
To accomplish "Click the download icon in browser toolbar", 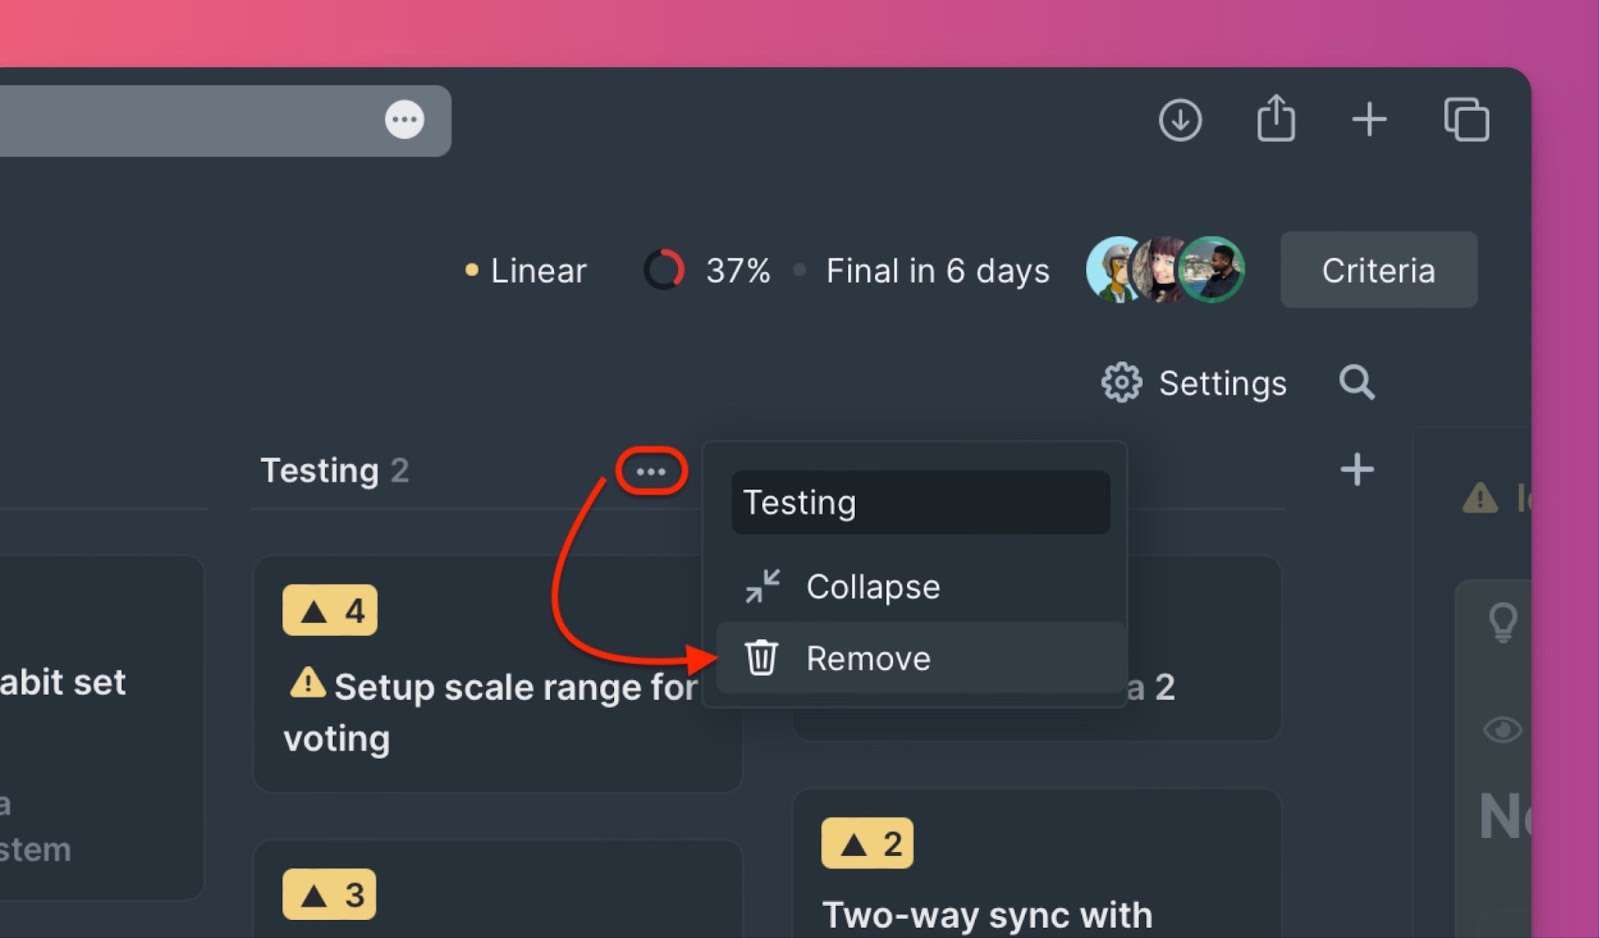I will click(1180, 120).
